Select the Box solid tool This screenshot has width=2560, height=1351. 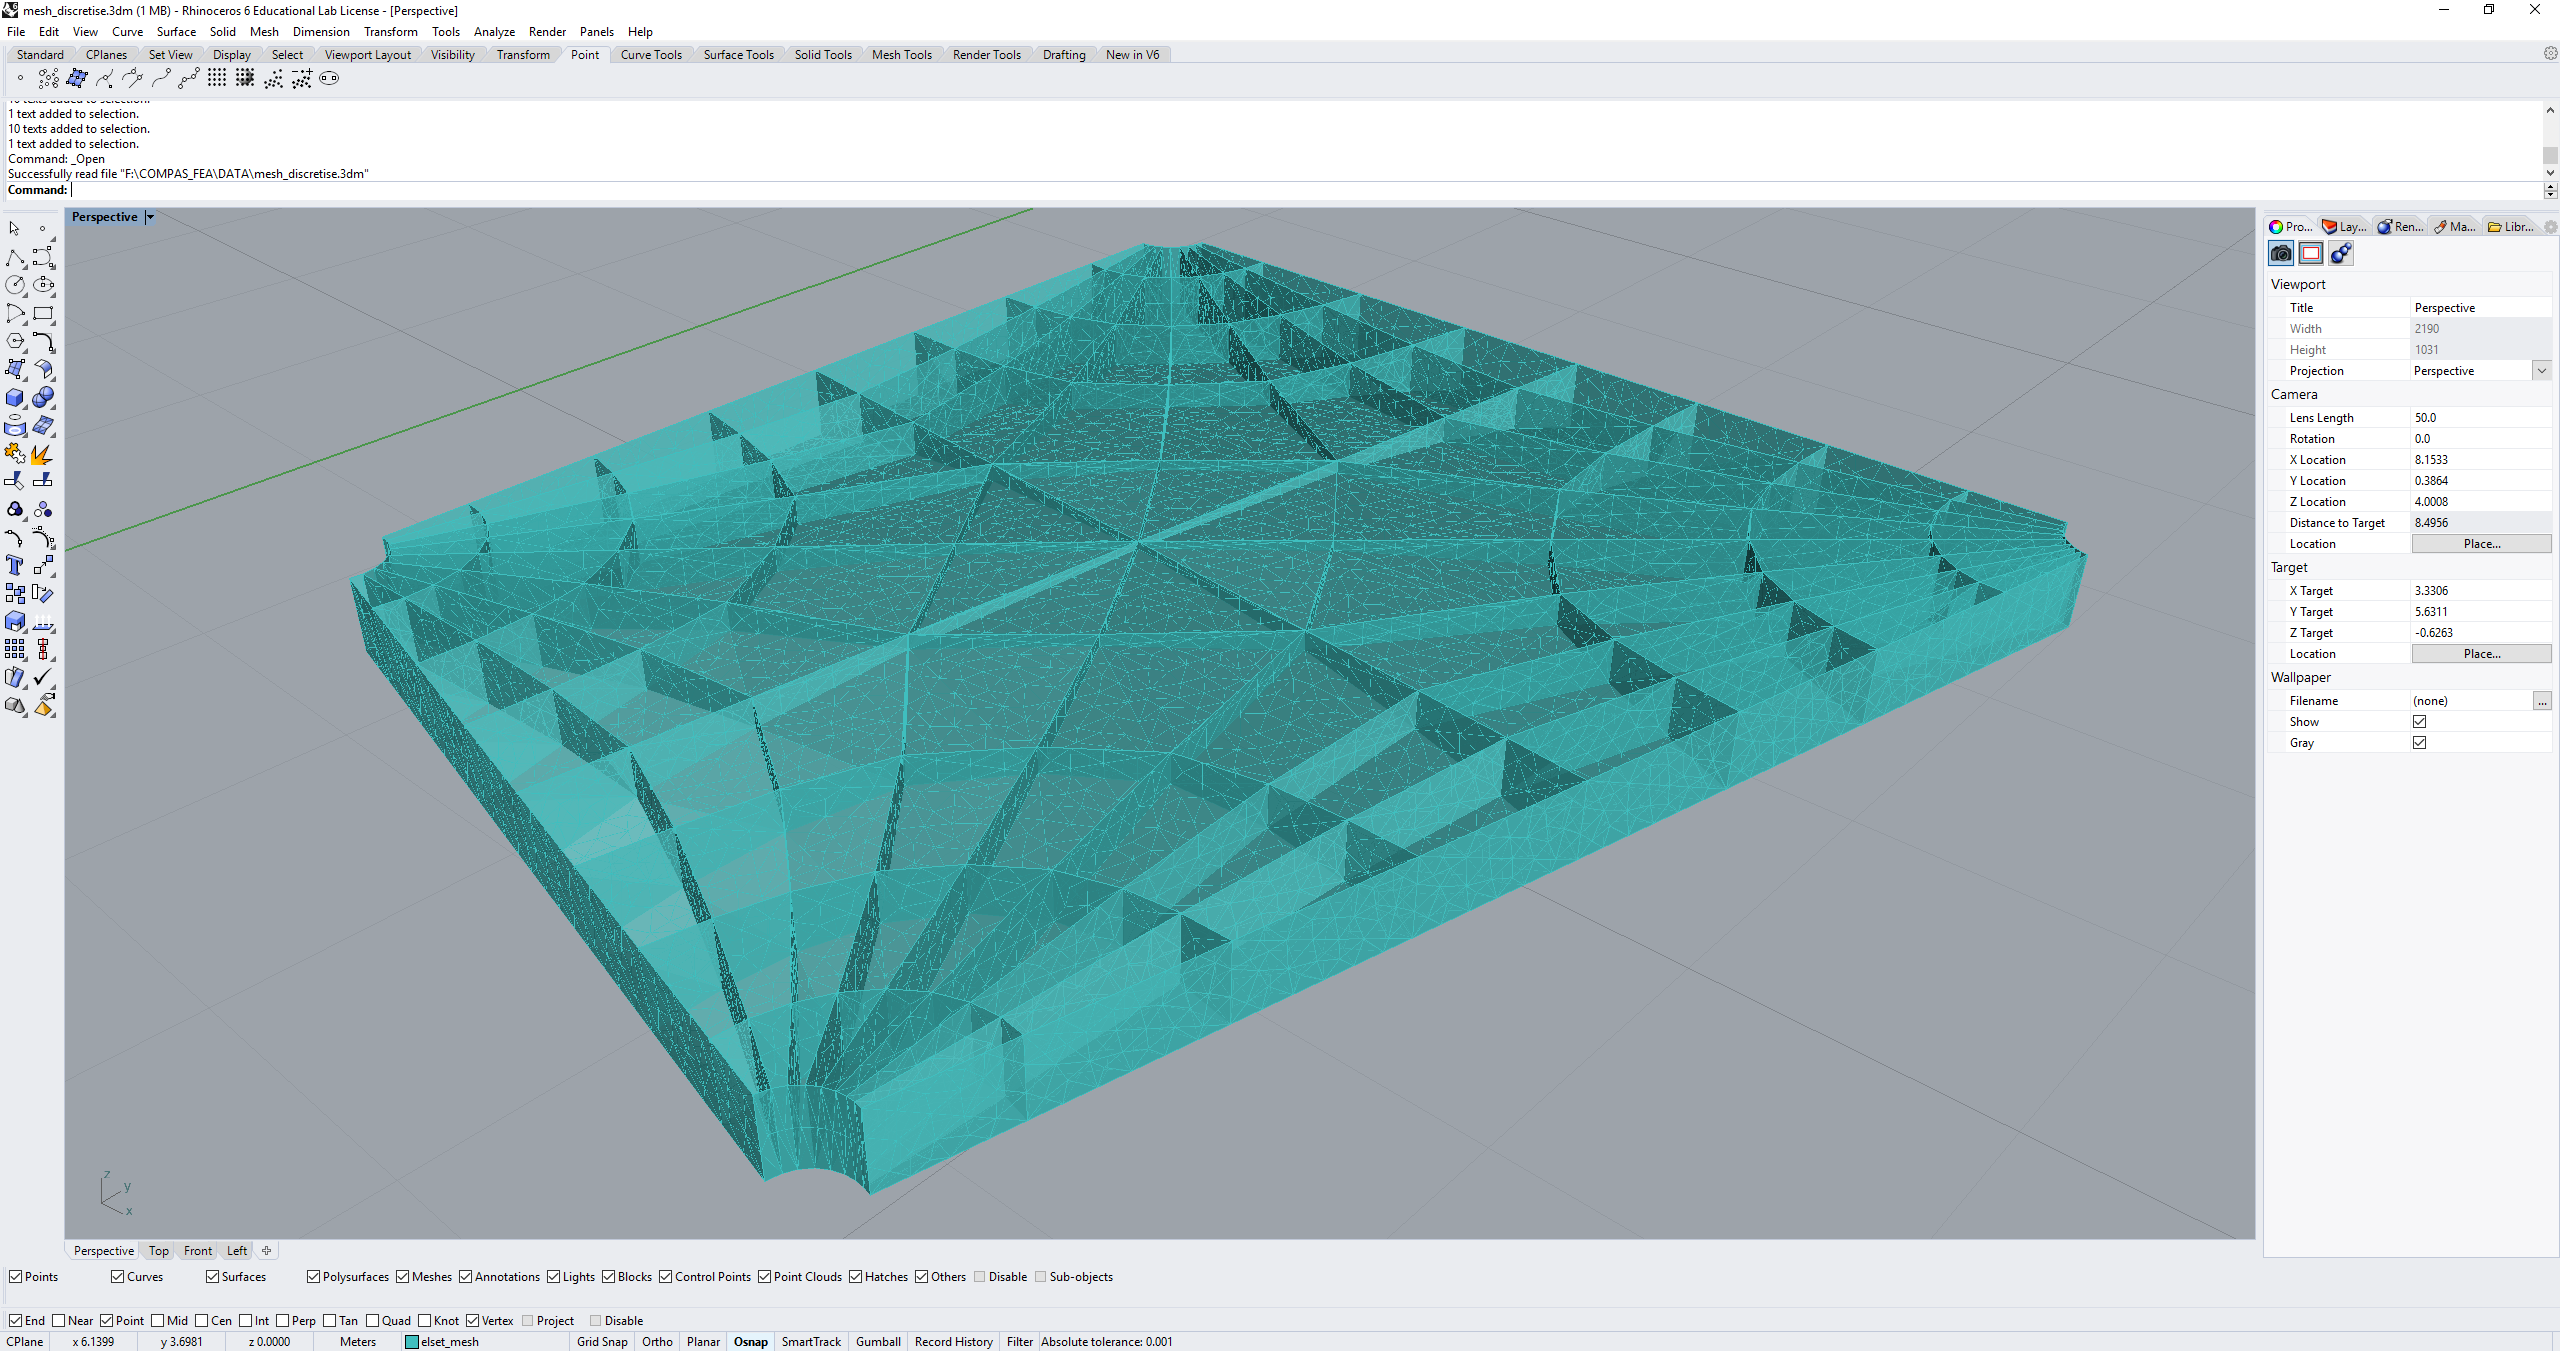click(15, 397)
